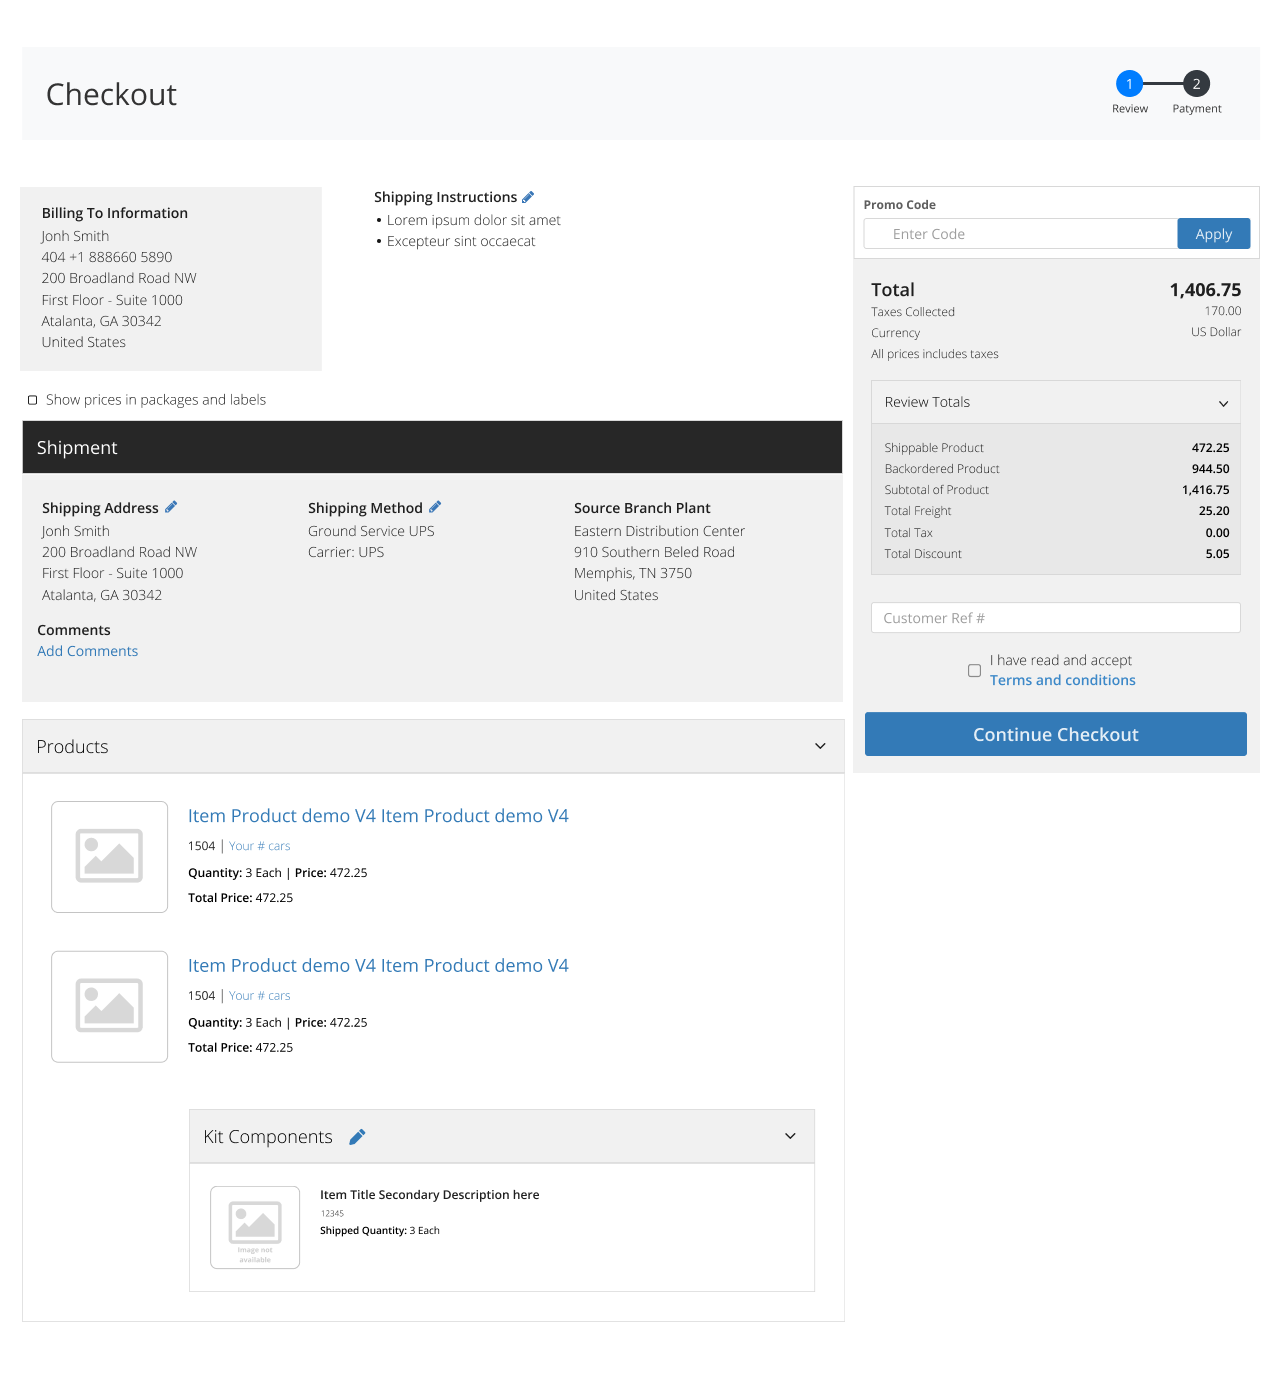The height and width of the screenshot is (1386, 1280).
Task: Focus the Enter Code promo field
Action: [1020, 234]
